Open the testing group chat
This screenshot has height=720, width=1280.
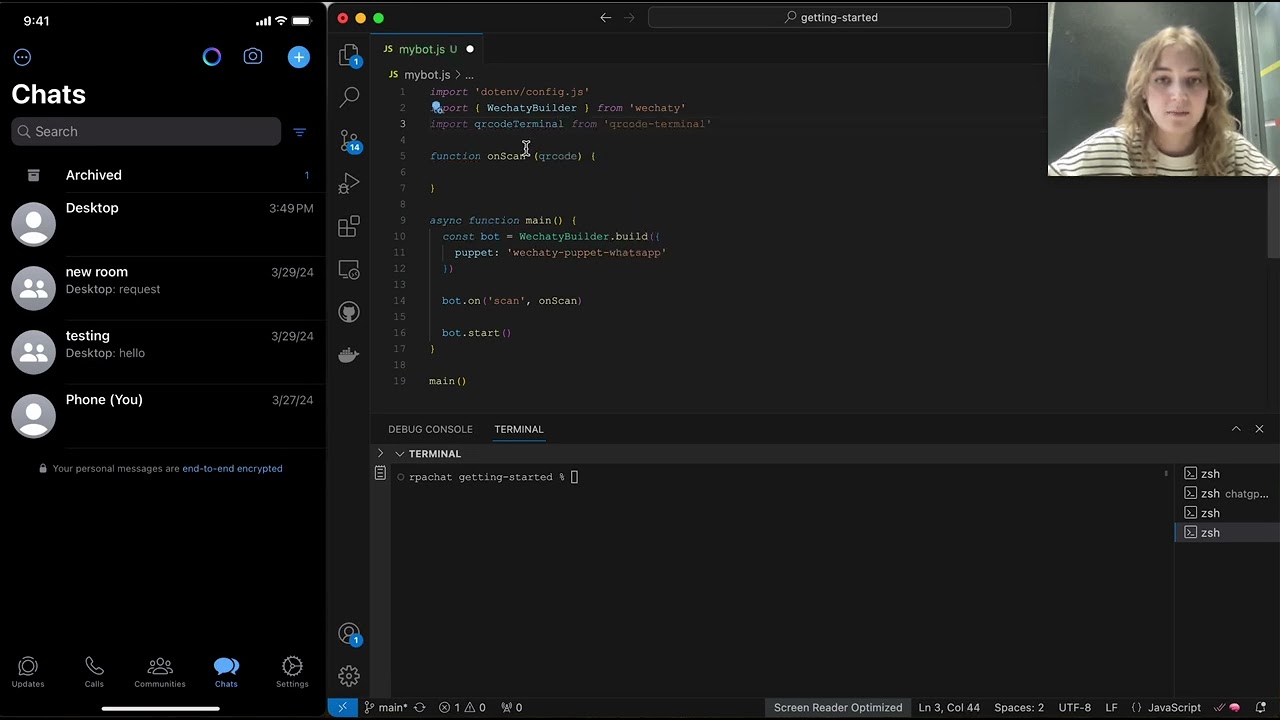tap(163, 352)
